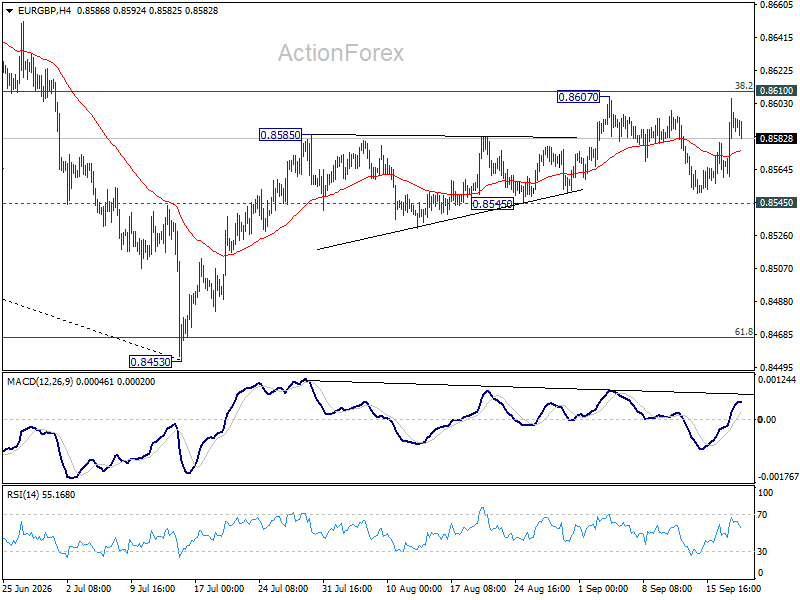Click the 1 Sep 00:00 time axis label
The width and height of the screenshot is (800, 600).
(x=604, y=589)
